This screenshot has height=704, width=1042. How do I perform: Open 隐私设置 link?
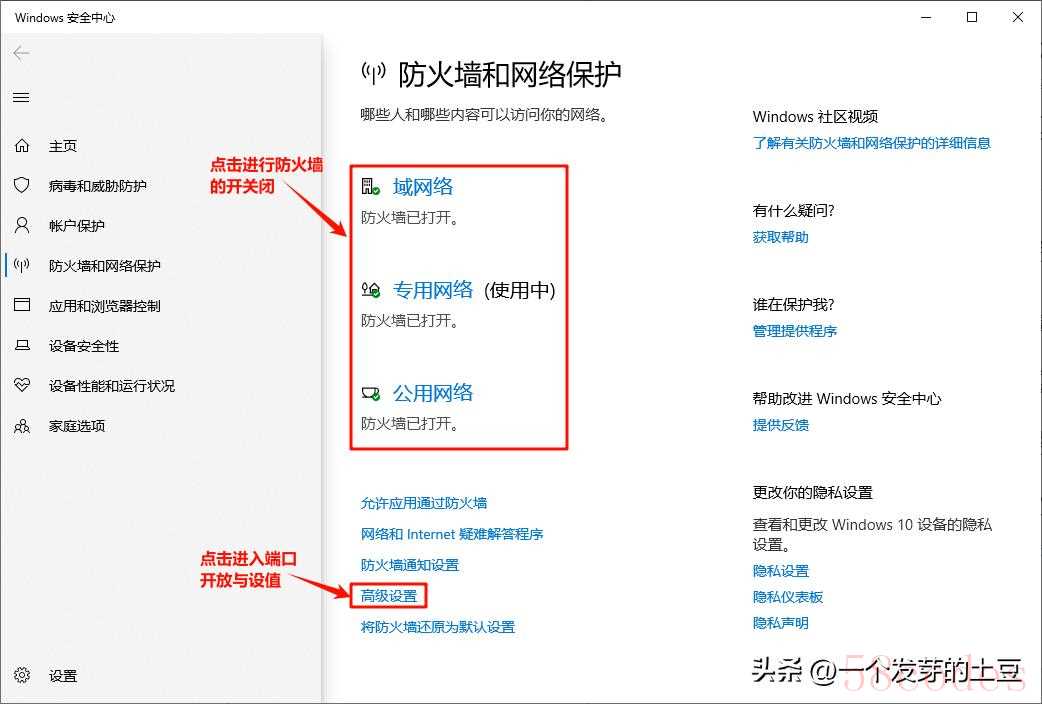tap(780, 571)
